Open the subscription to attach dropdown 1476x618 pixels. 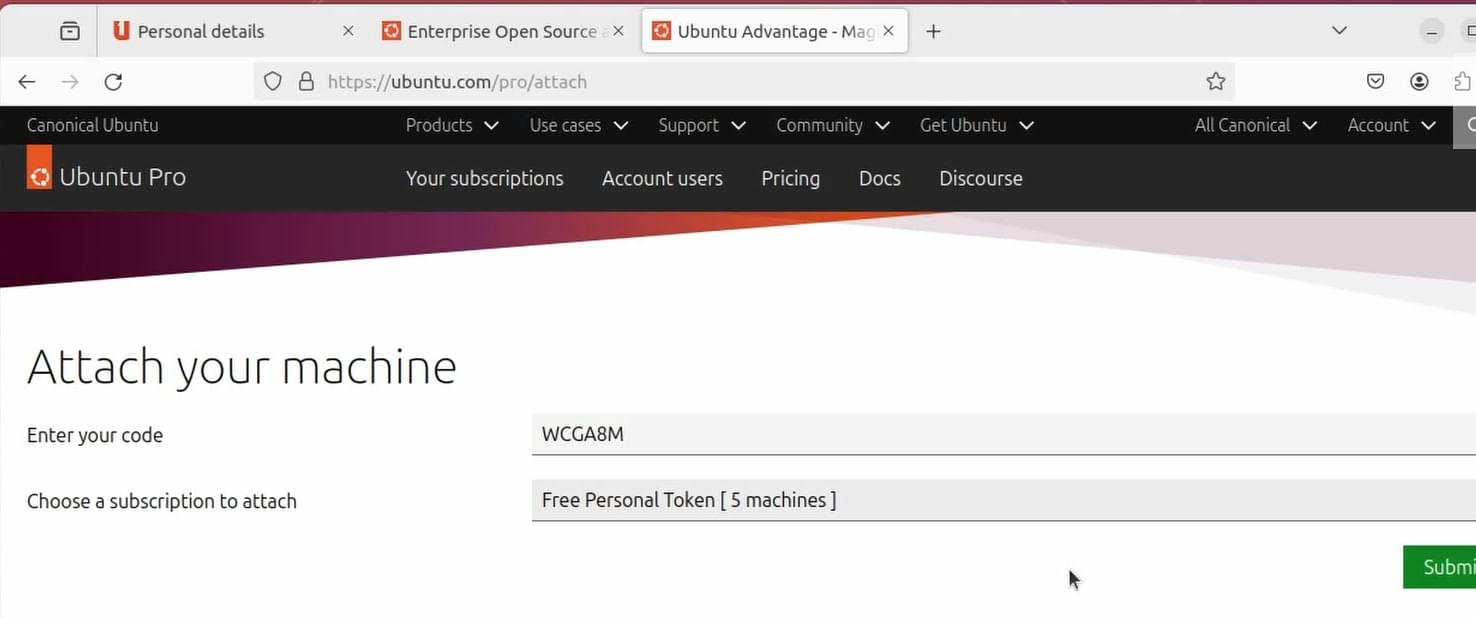(1003, 500)
